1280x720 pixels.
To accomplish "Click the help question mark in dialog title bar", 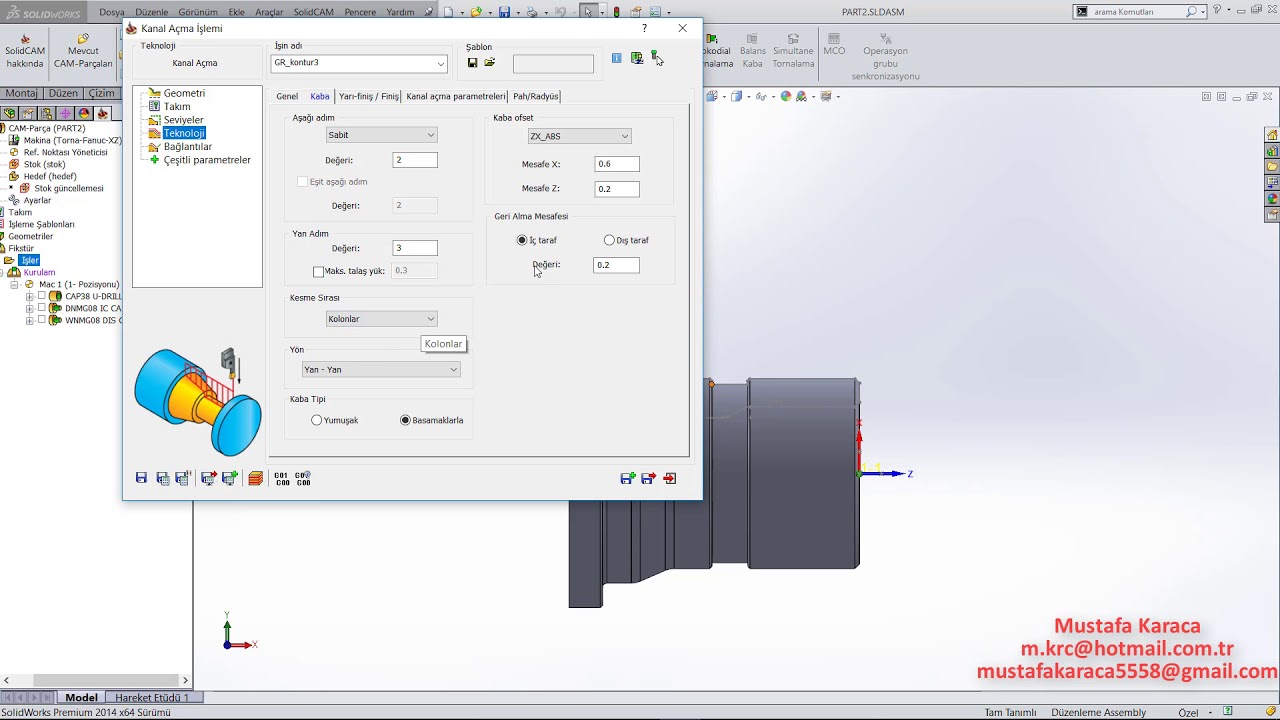I will click(644, 28).
